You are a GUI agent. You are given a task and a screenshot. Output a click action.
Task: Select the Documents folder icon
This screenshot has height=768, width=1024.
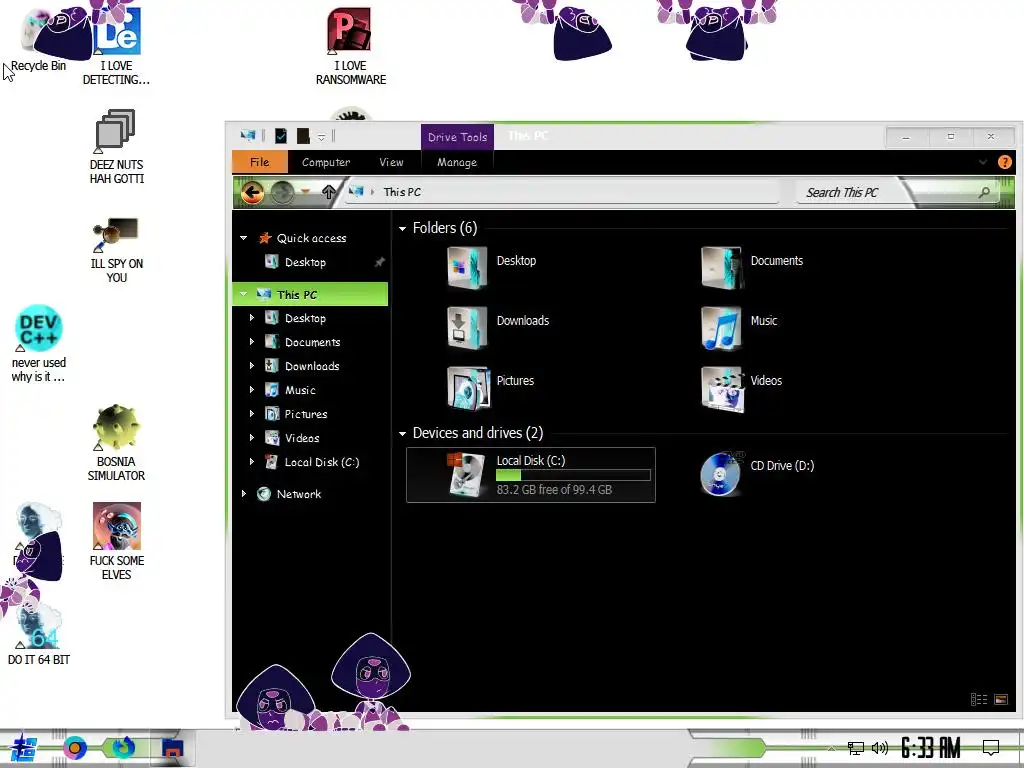point(721,267)
